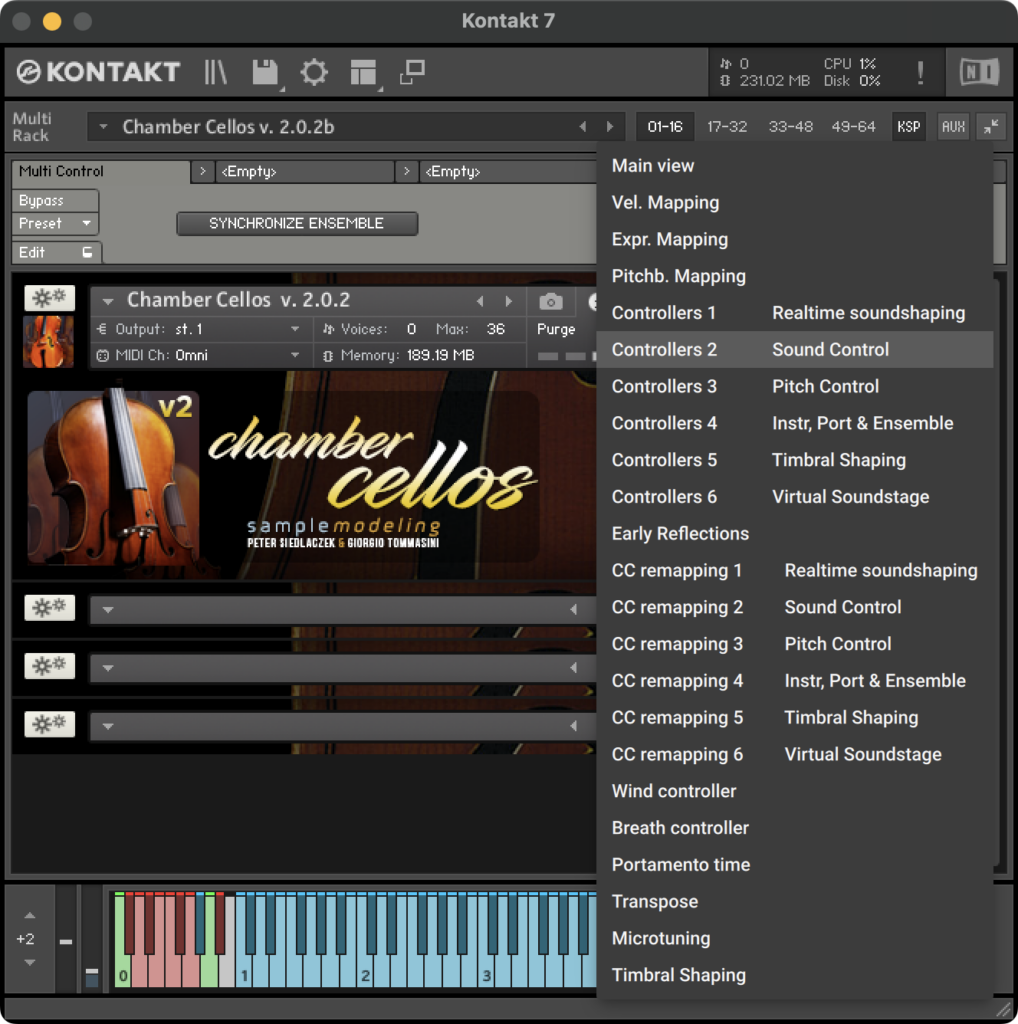
Task: Go to next multi with right arrow
Action: click(x=610, y=127)
